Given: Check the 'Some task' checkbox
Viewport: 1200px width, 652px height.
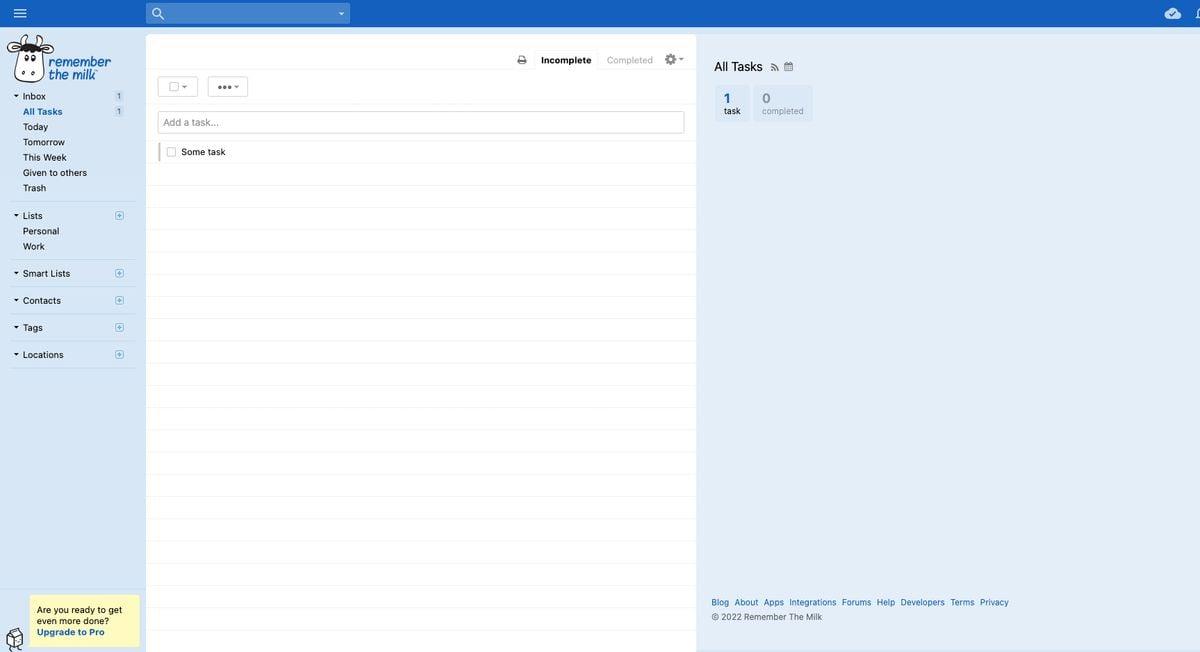Looking at the screenshot, I should [x=171, y=152].
